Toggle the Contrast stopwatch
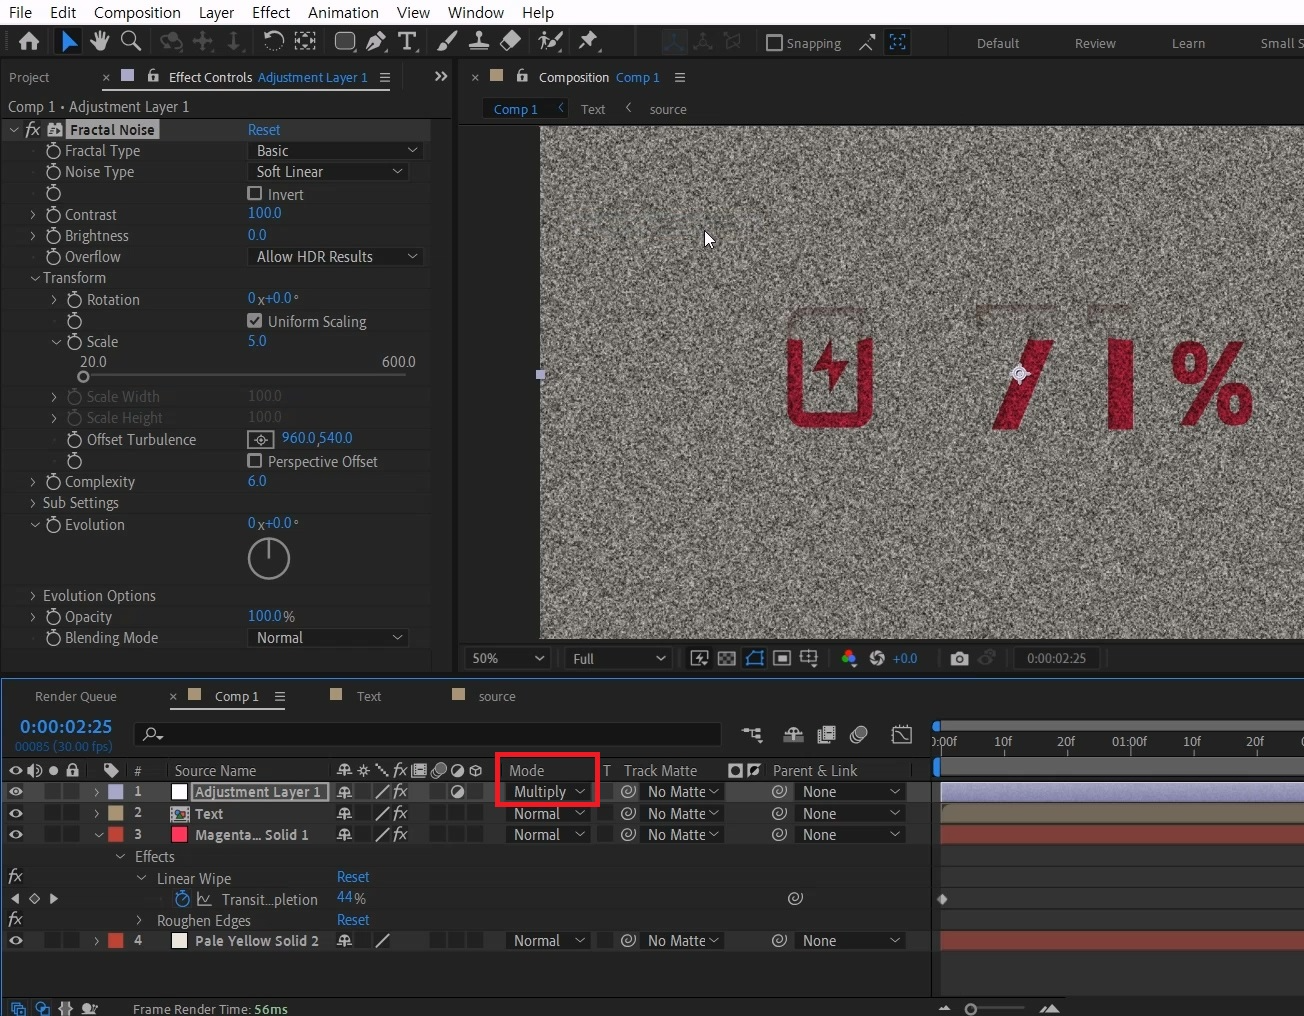Viewport: 1304px width, 1016px height. click(x=53, y=215)
